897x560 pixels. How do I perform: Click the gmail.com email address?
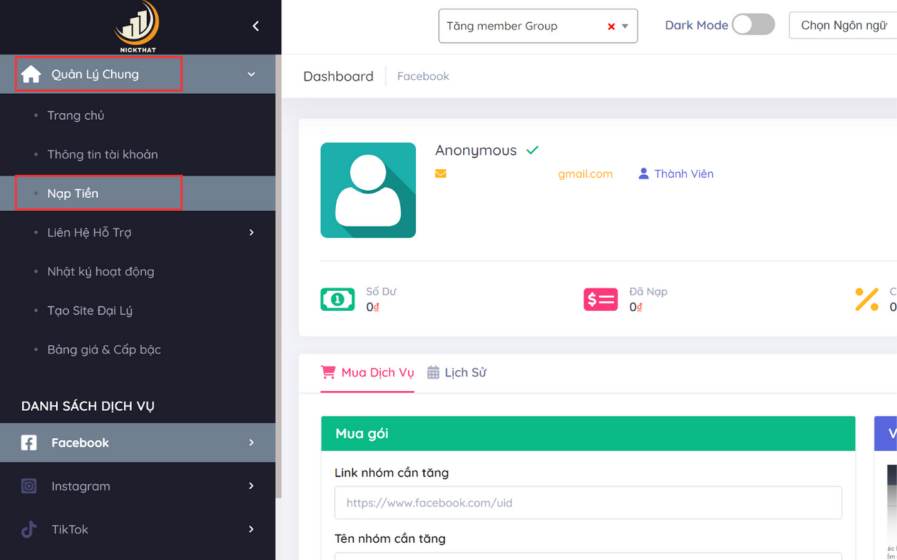(585, 174)
